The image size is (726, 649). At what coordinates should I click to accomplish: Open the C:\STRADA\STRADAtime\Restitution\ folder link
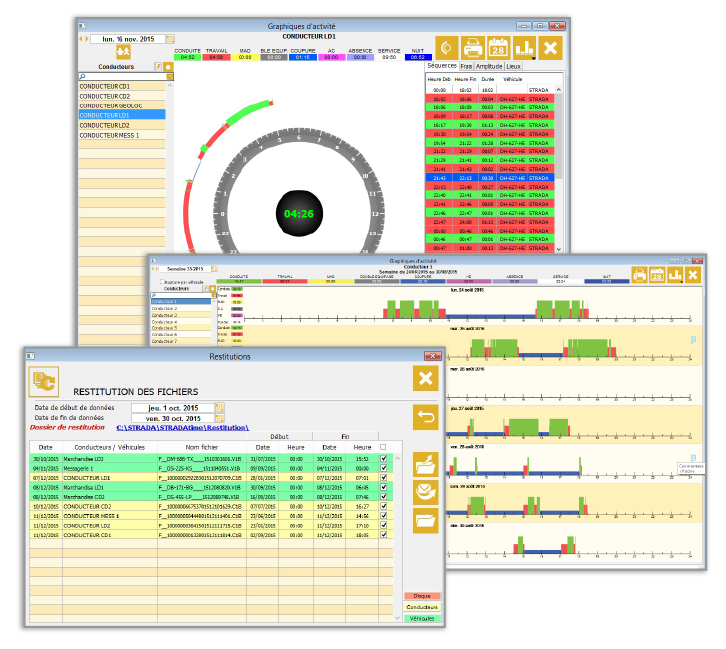182,428
